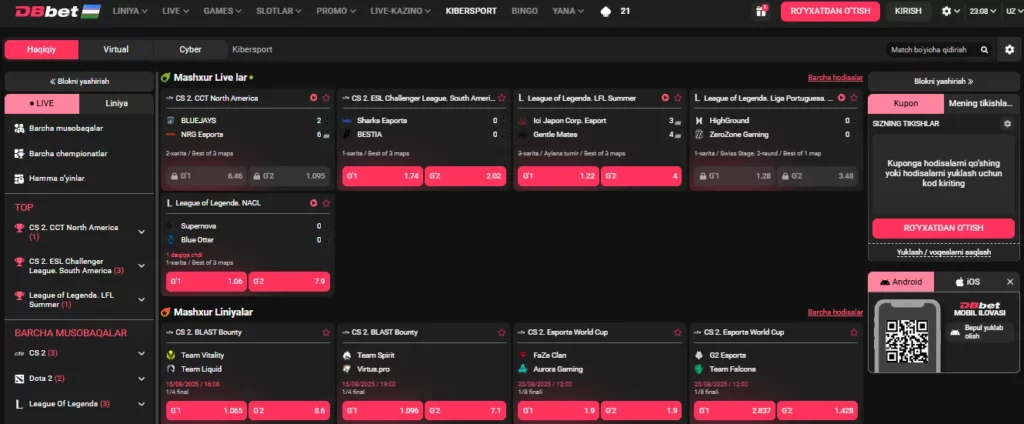This screenshot has height=424, width=1024.
Task: Expand Dota 2 (2) category
Action: tap(142, 379)
